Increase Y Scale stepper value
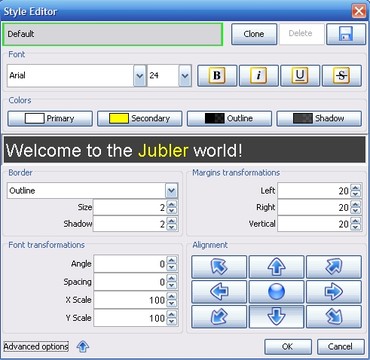 (172, 315)
